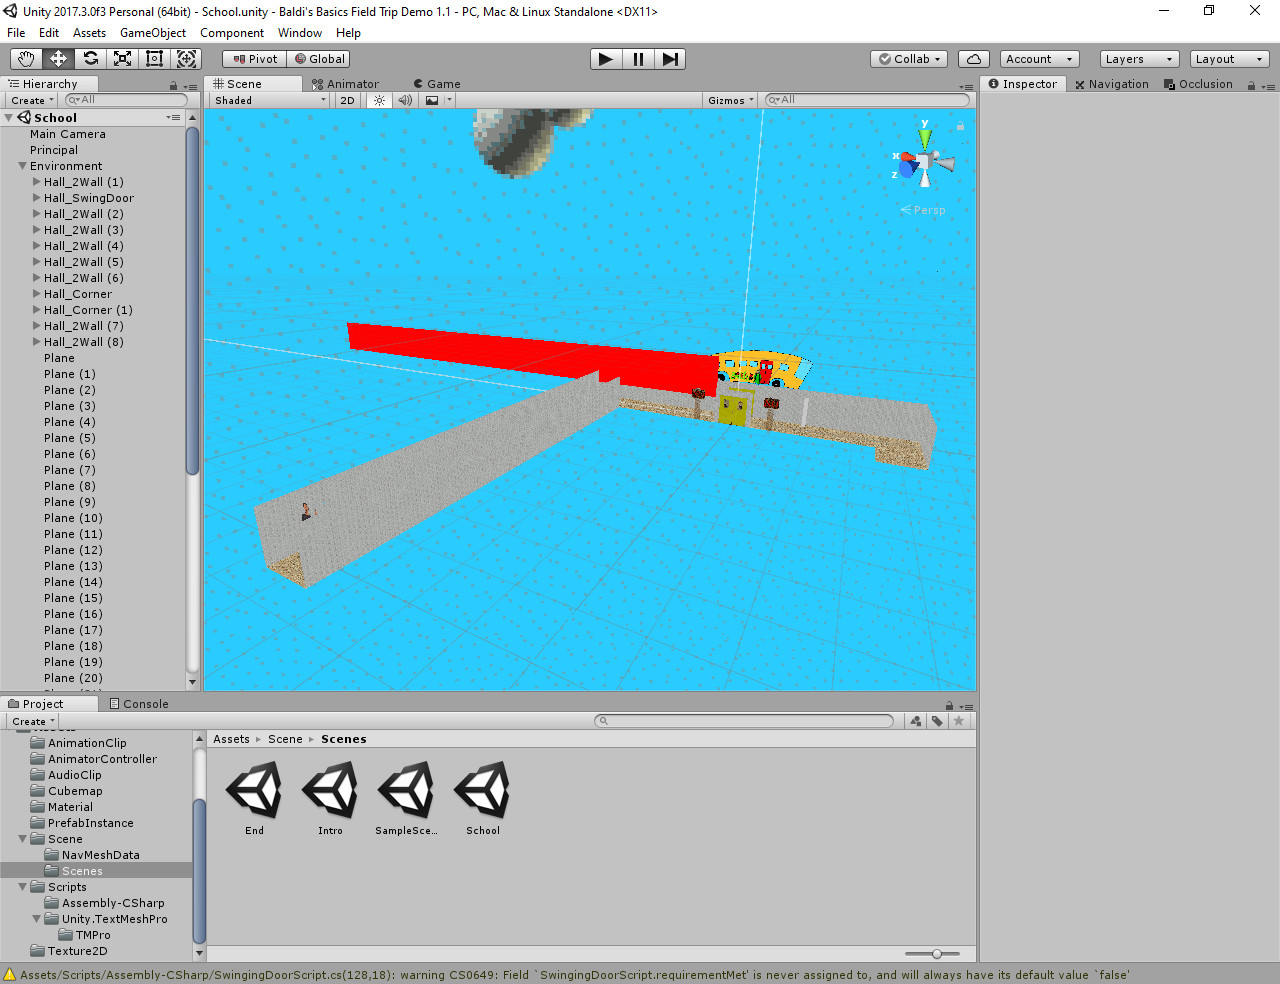Open the Intro scene asset

pyautogui.click(x=329, y=790)
